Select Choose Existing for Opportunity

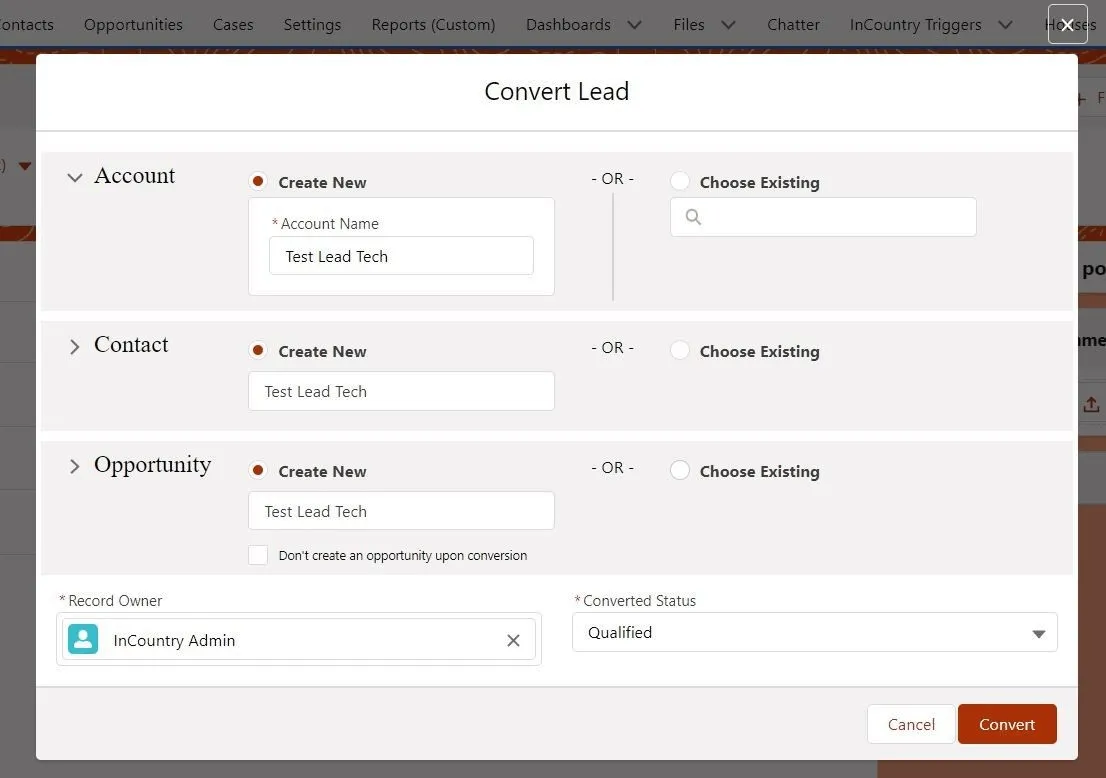coord(680,471)
